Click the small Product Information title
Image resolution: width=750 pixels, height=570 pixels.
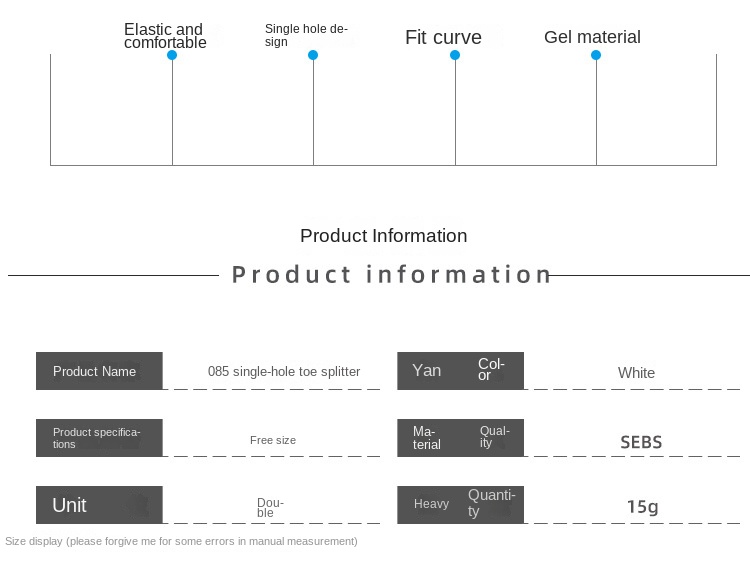(x=383, y=236)
